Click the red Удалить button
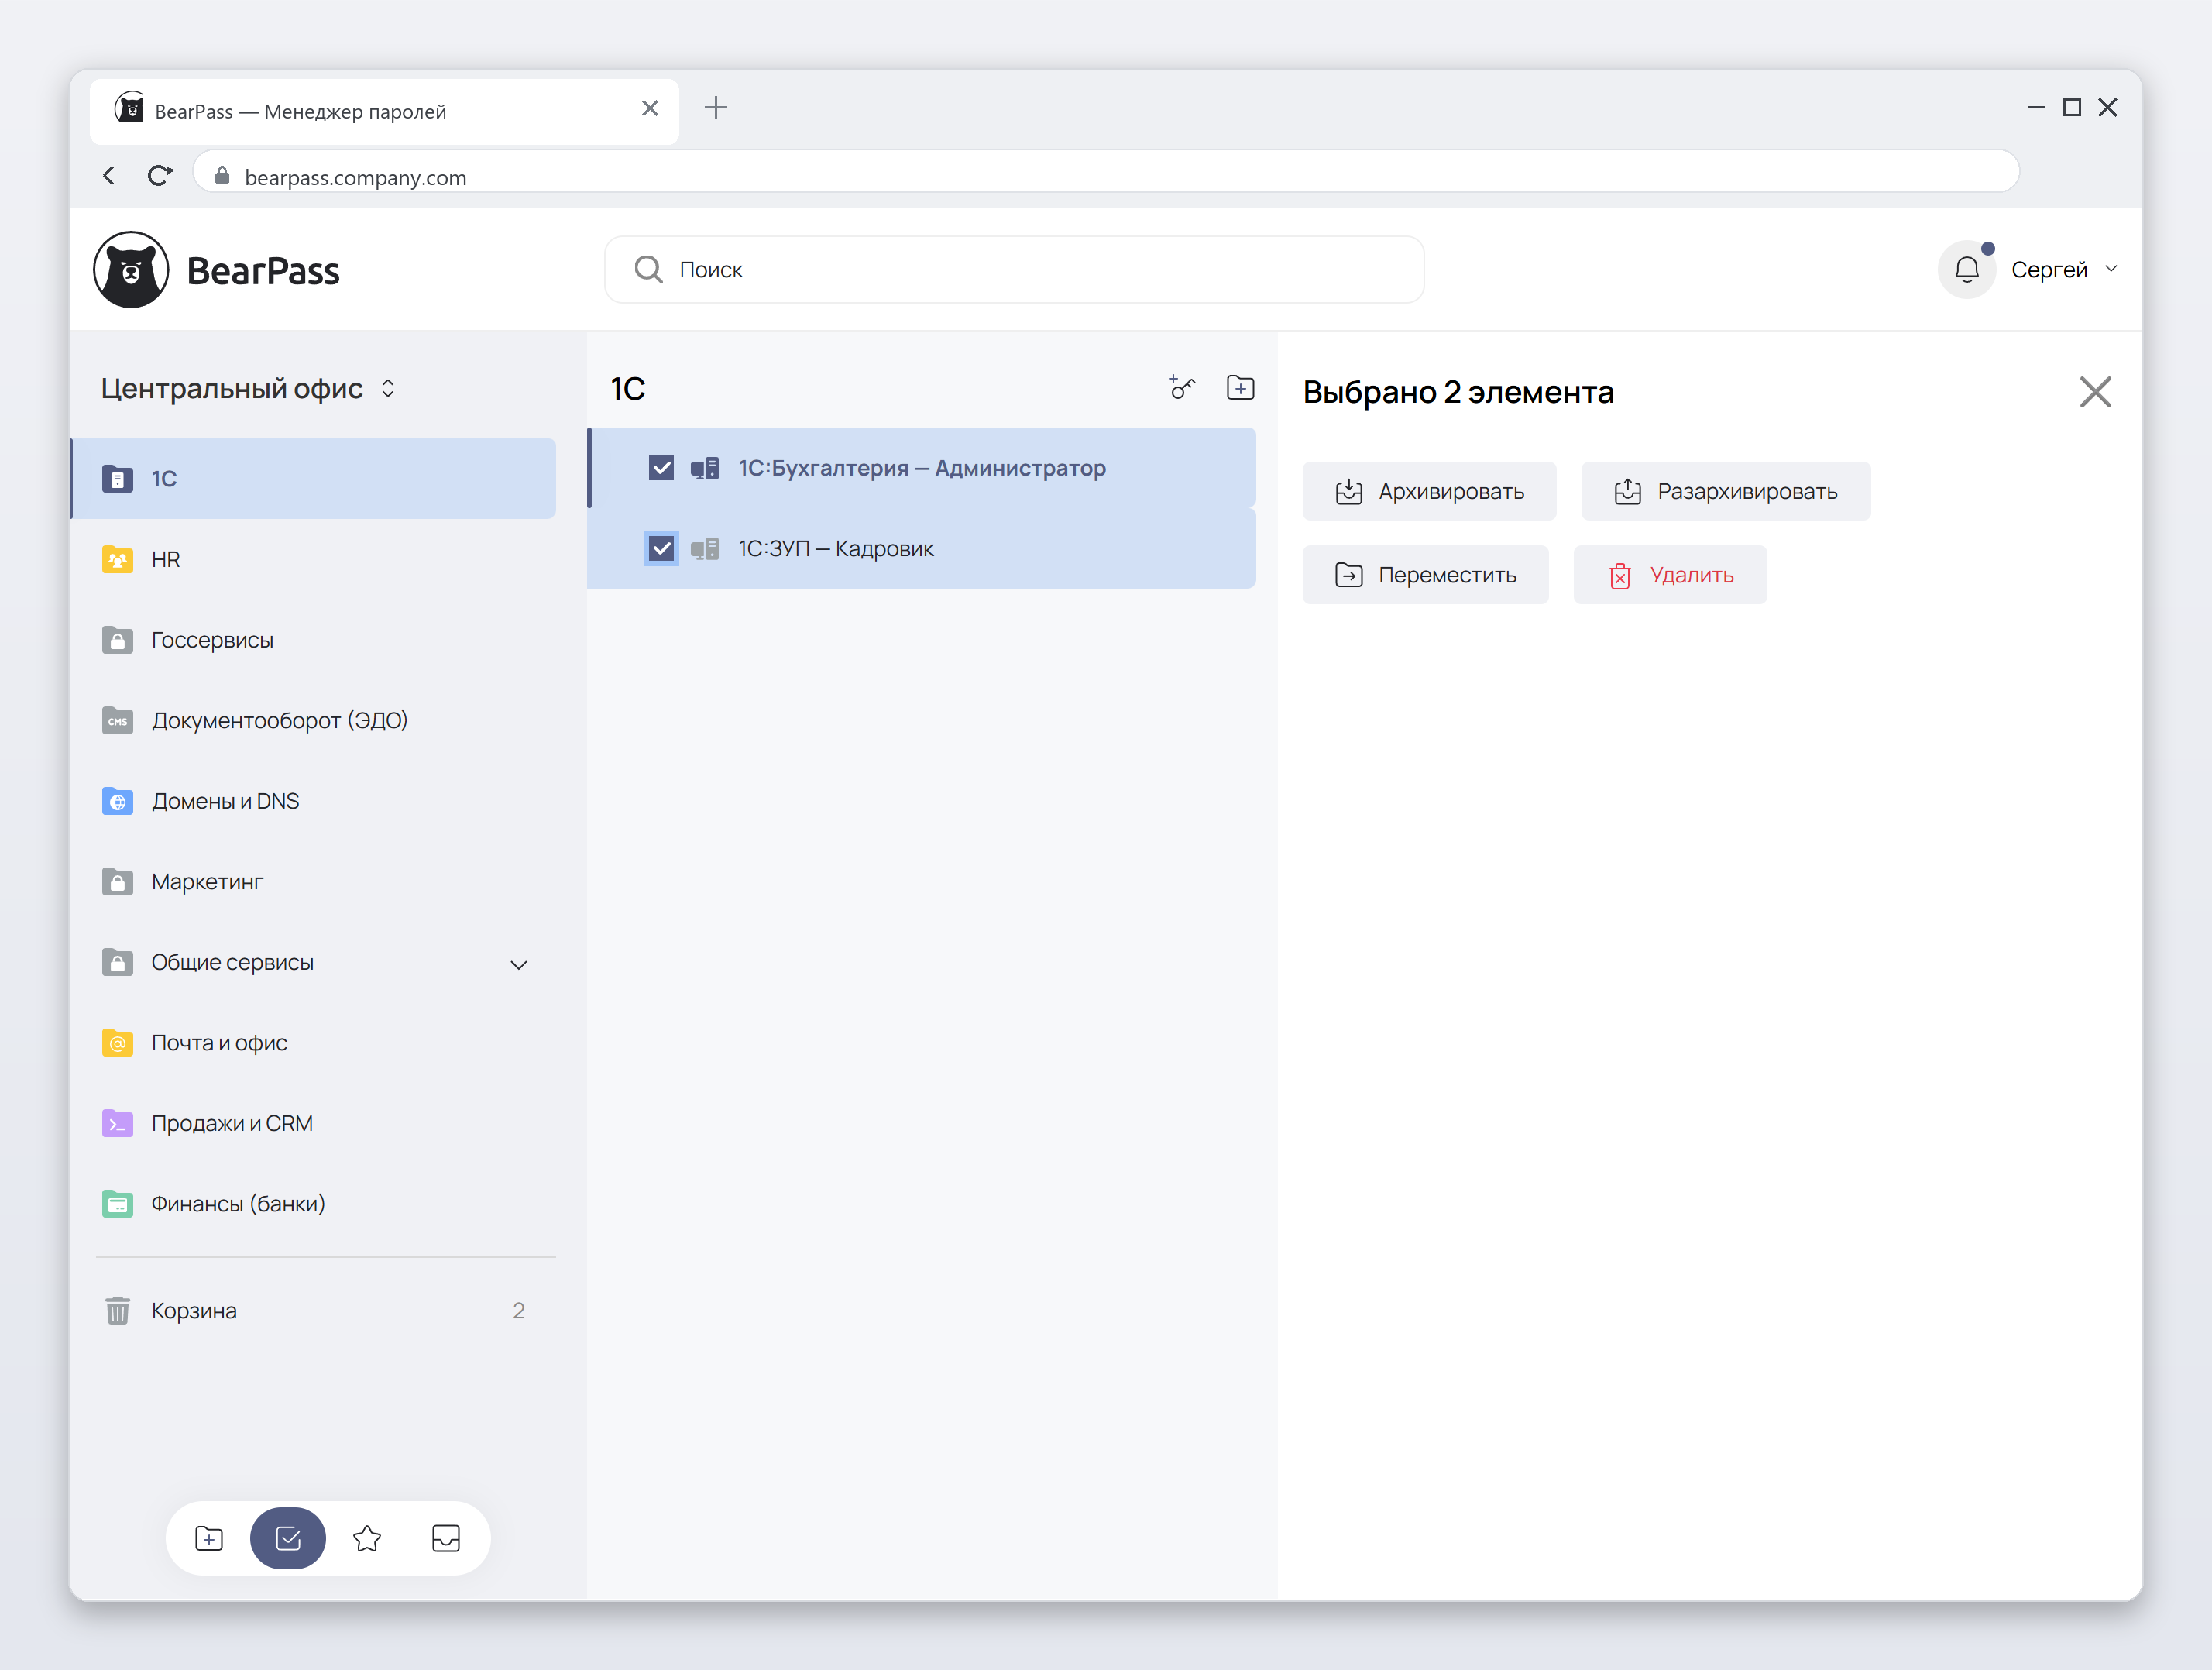The height and width of the screenshot is (1670, 2212). (x=1670, y=575)
